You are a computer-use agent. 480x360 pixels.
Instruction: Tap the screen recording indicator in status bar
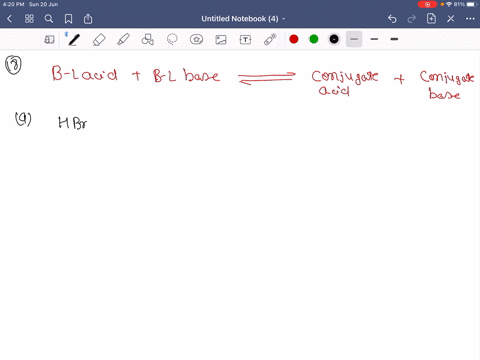(x=427, y=4)
